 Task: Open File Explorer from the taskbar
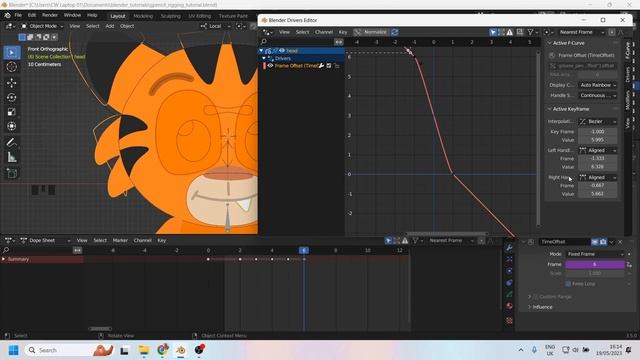point(144,350)
